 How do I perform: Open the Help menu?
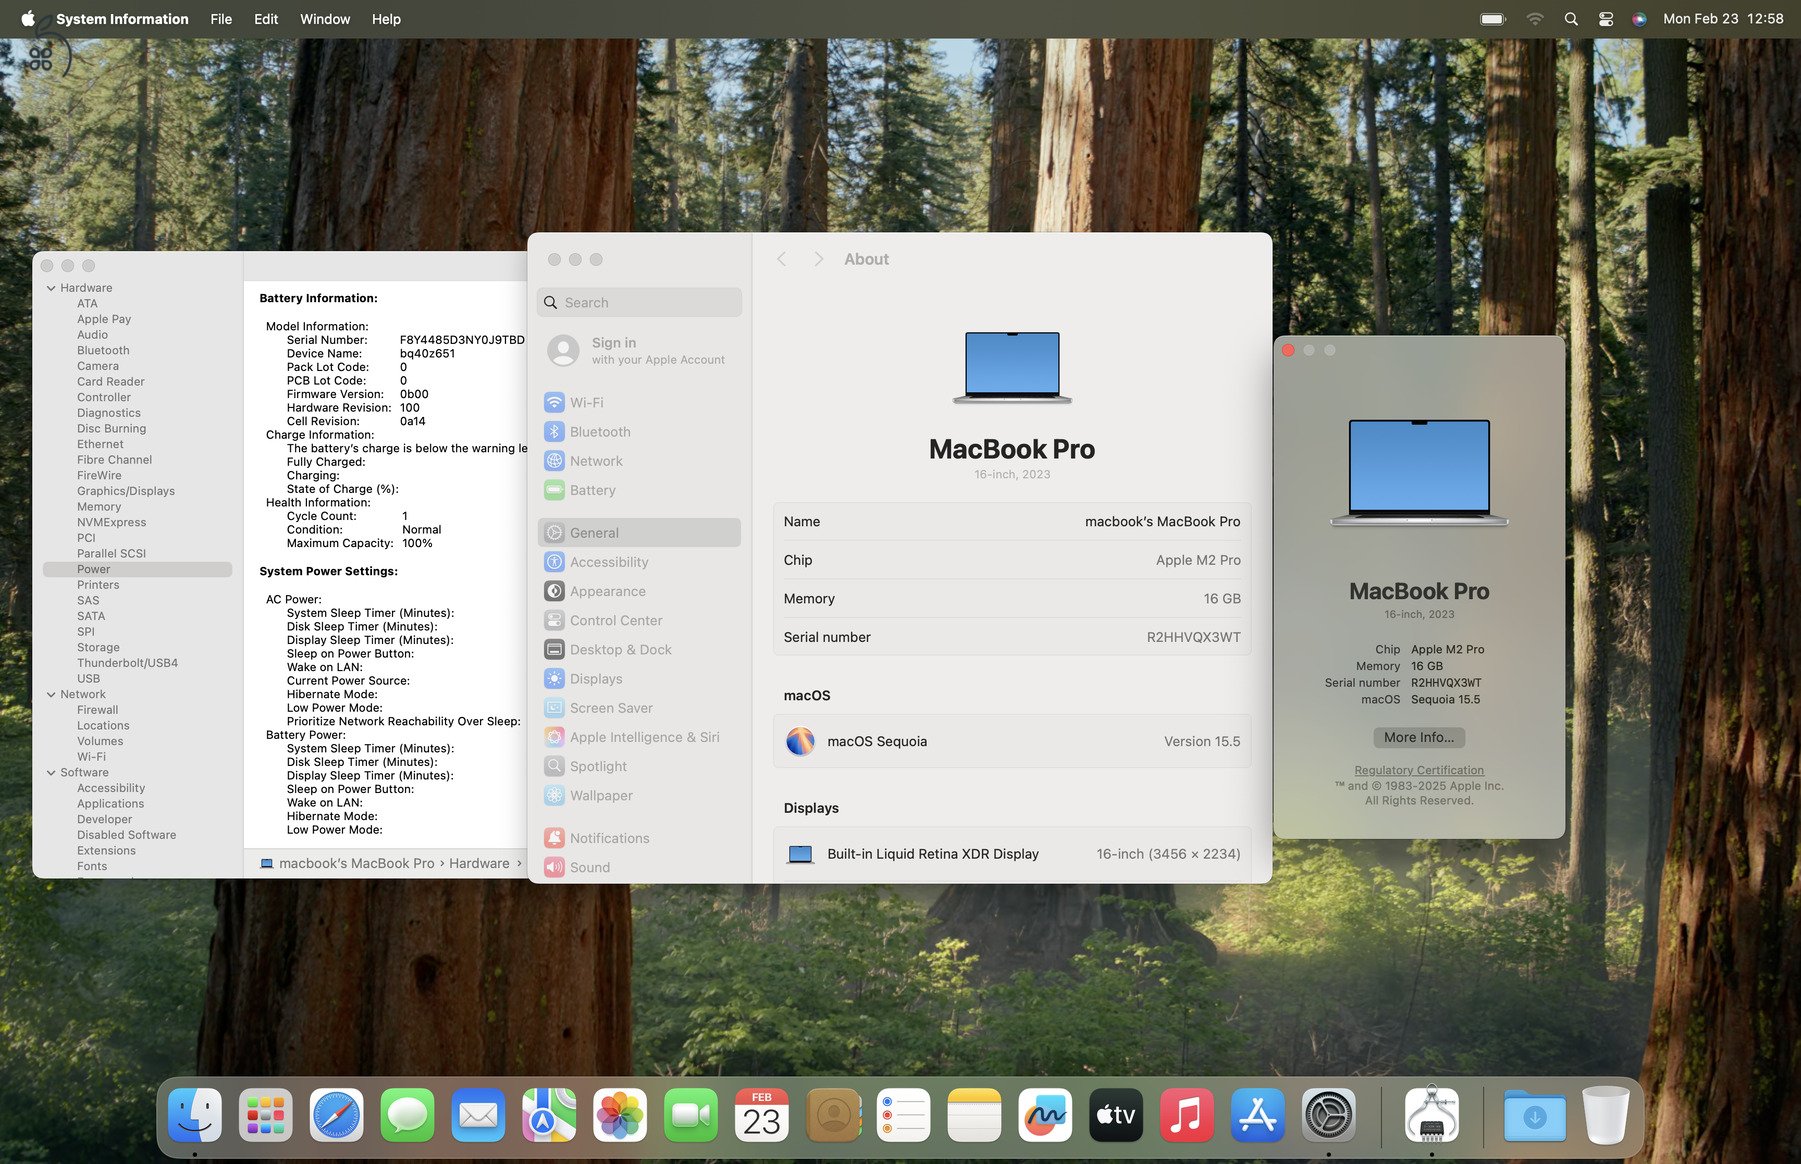pos(386,18)
